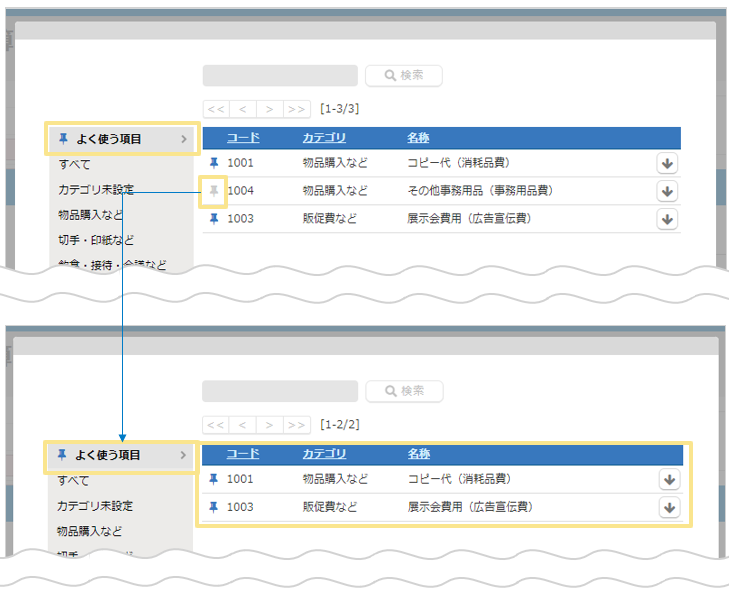Viewport: 729px width, 592px height.
Task: Go to first page in upper pagination
Action: tap(216, 108)
